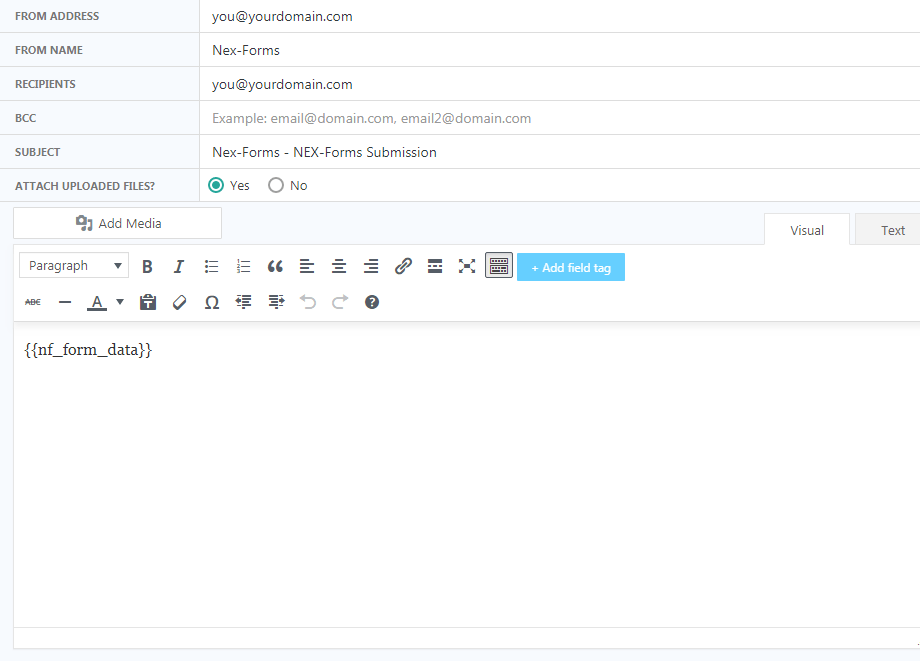This screenshot has width=920, height=661.
Task: Click the BCC label
Action: point(25,118)
